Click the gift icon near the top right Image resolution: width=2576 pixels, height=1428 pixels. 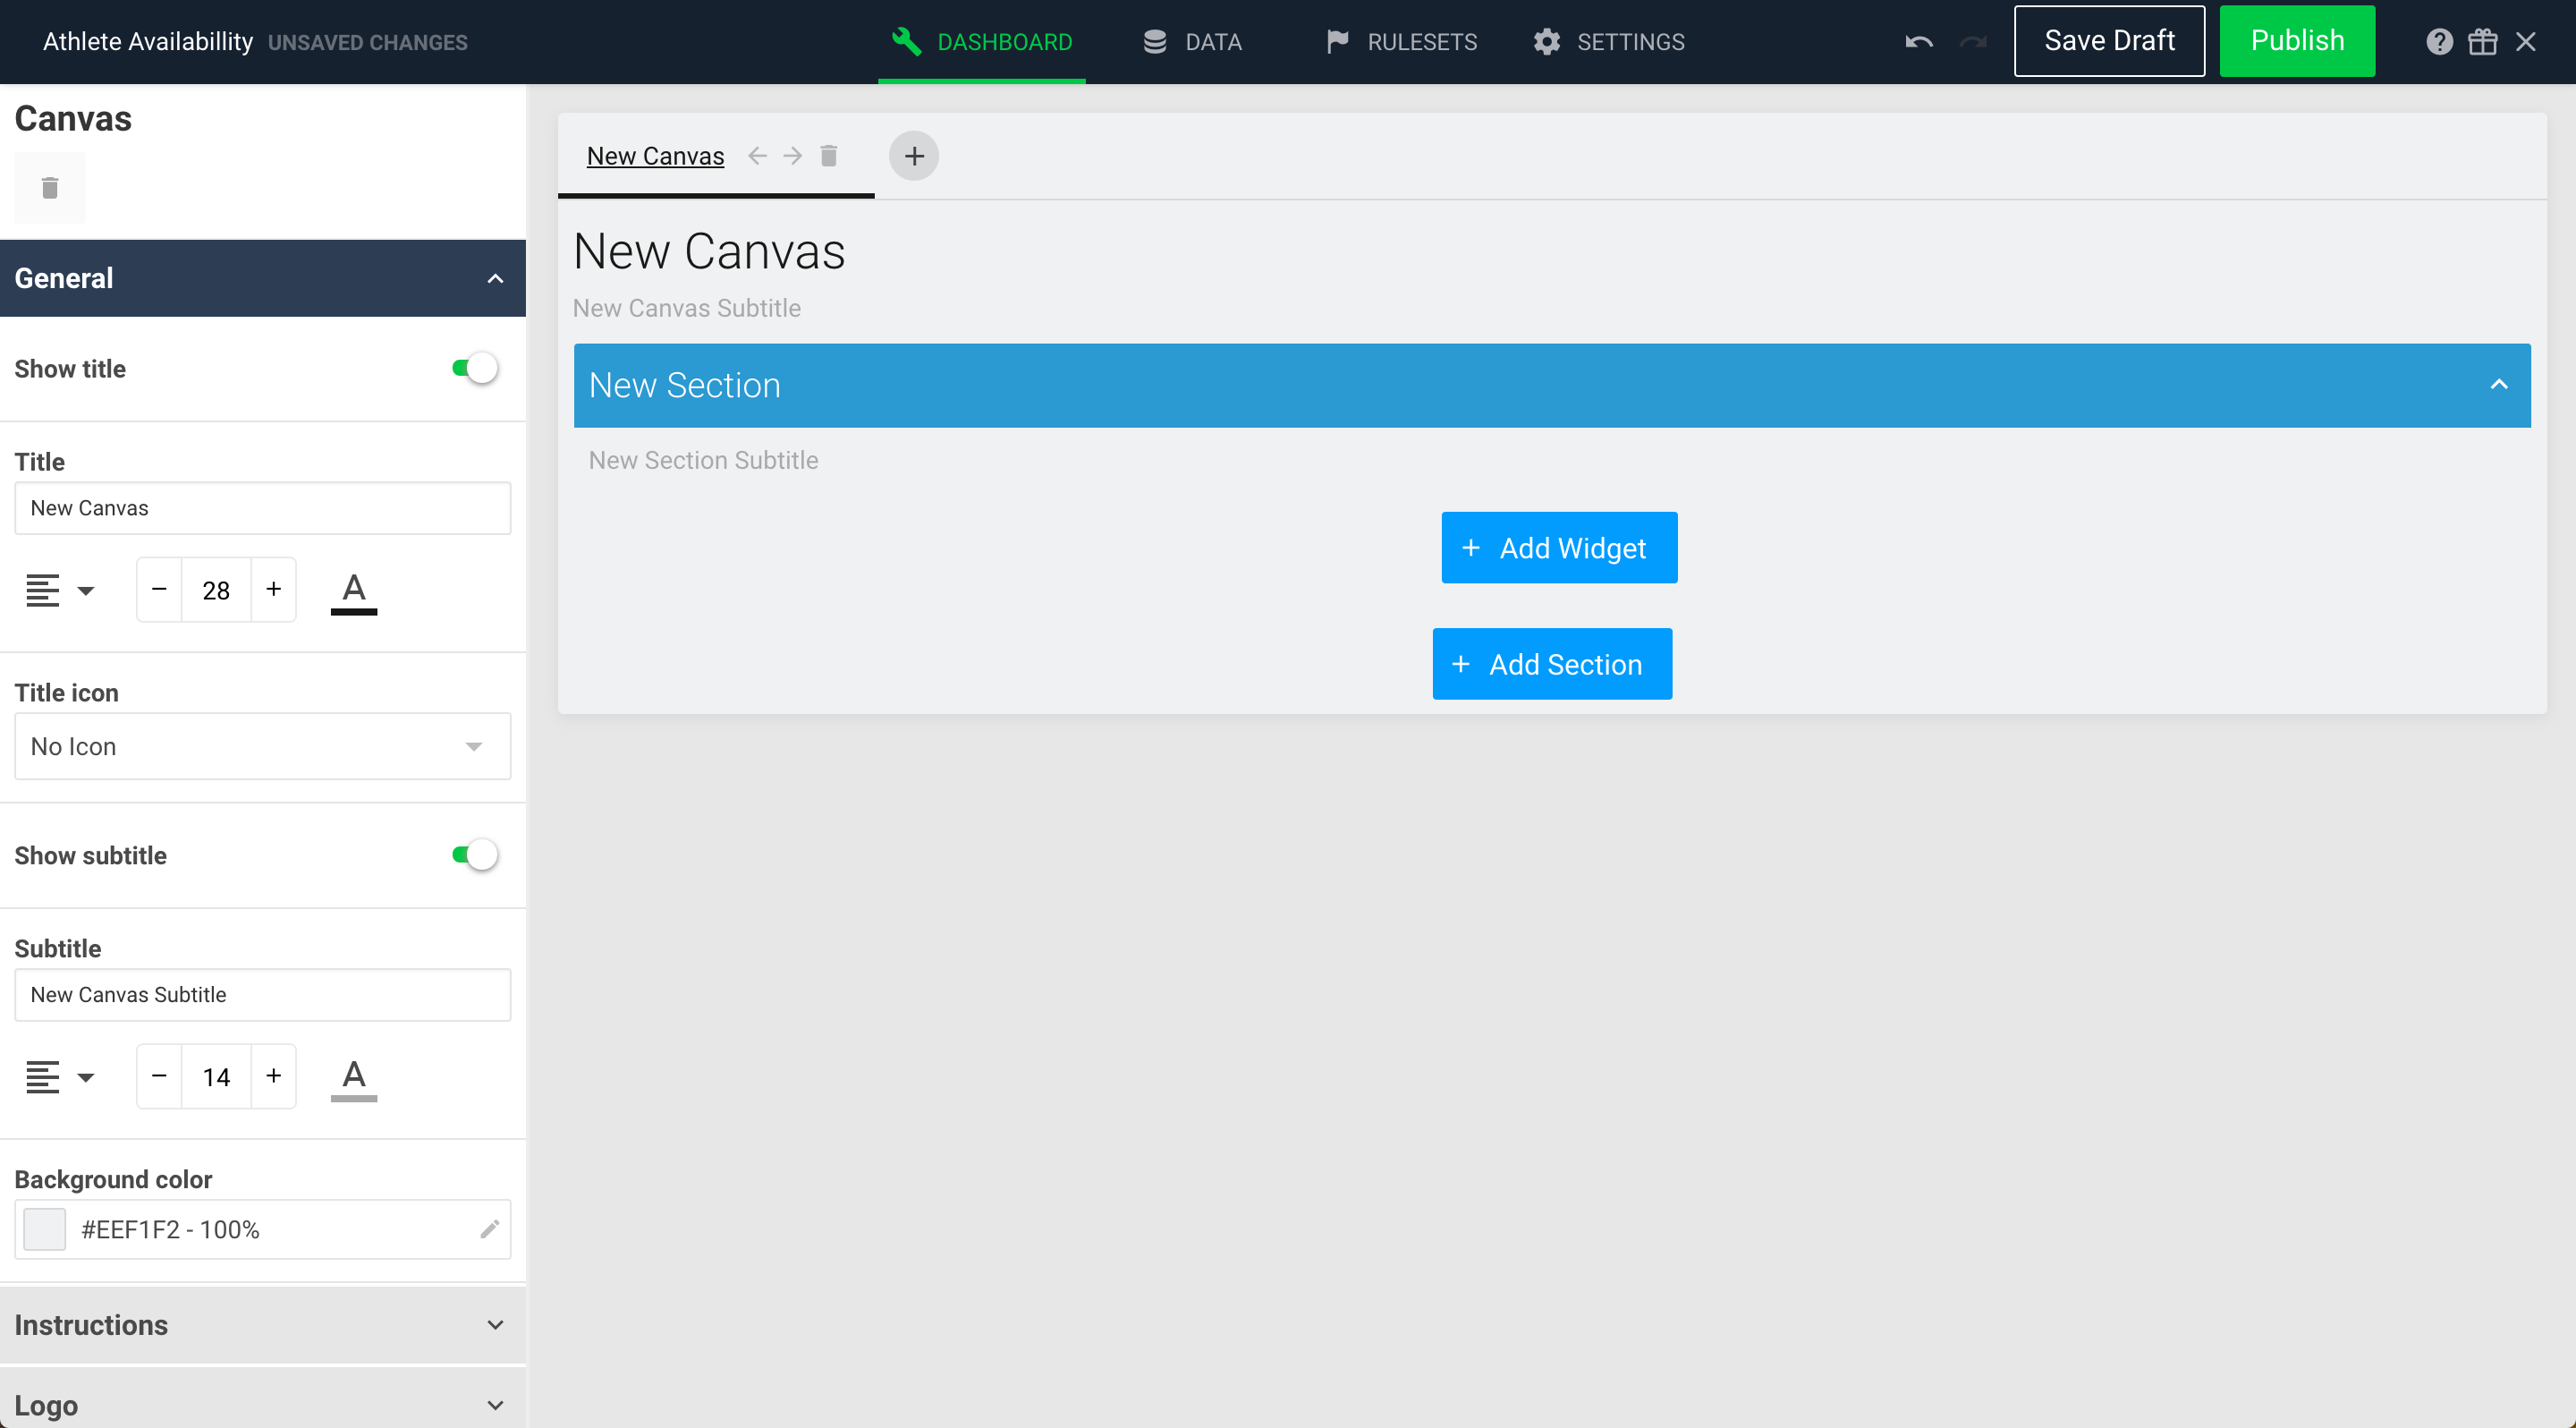[2483, 41]
